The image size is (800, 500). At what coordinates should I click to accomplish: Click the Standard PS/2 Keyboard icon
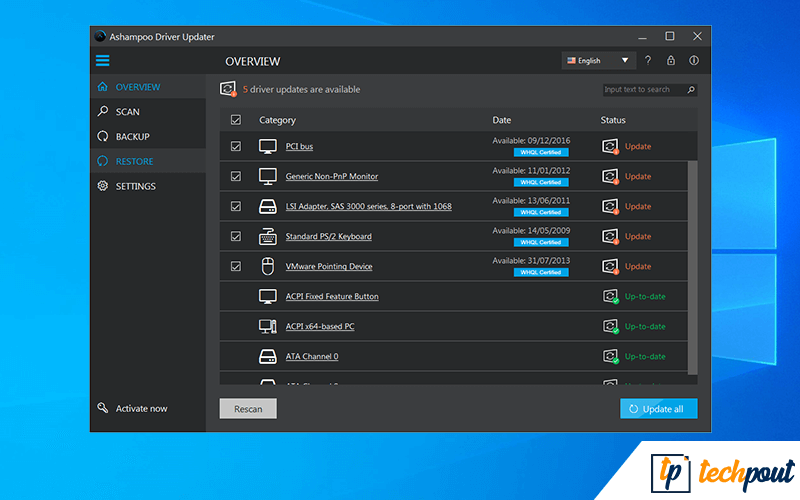point(268,236)
